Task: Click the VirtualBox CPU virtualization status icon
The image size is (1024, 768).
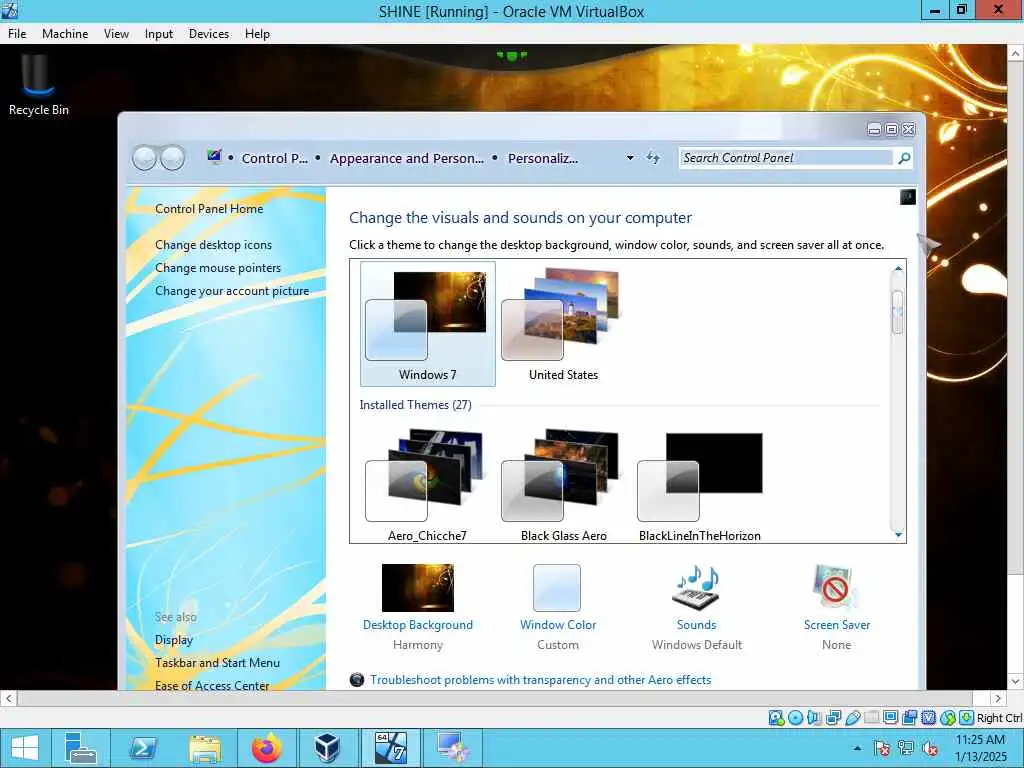Action: click(x=929, y=718)
